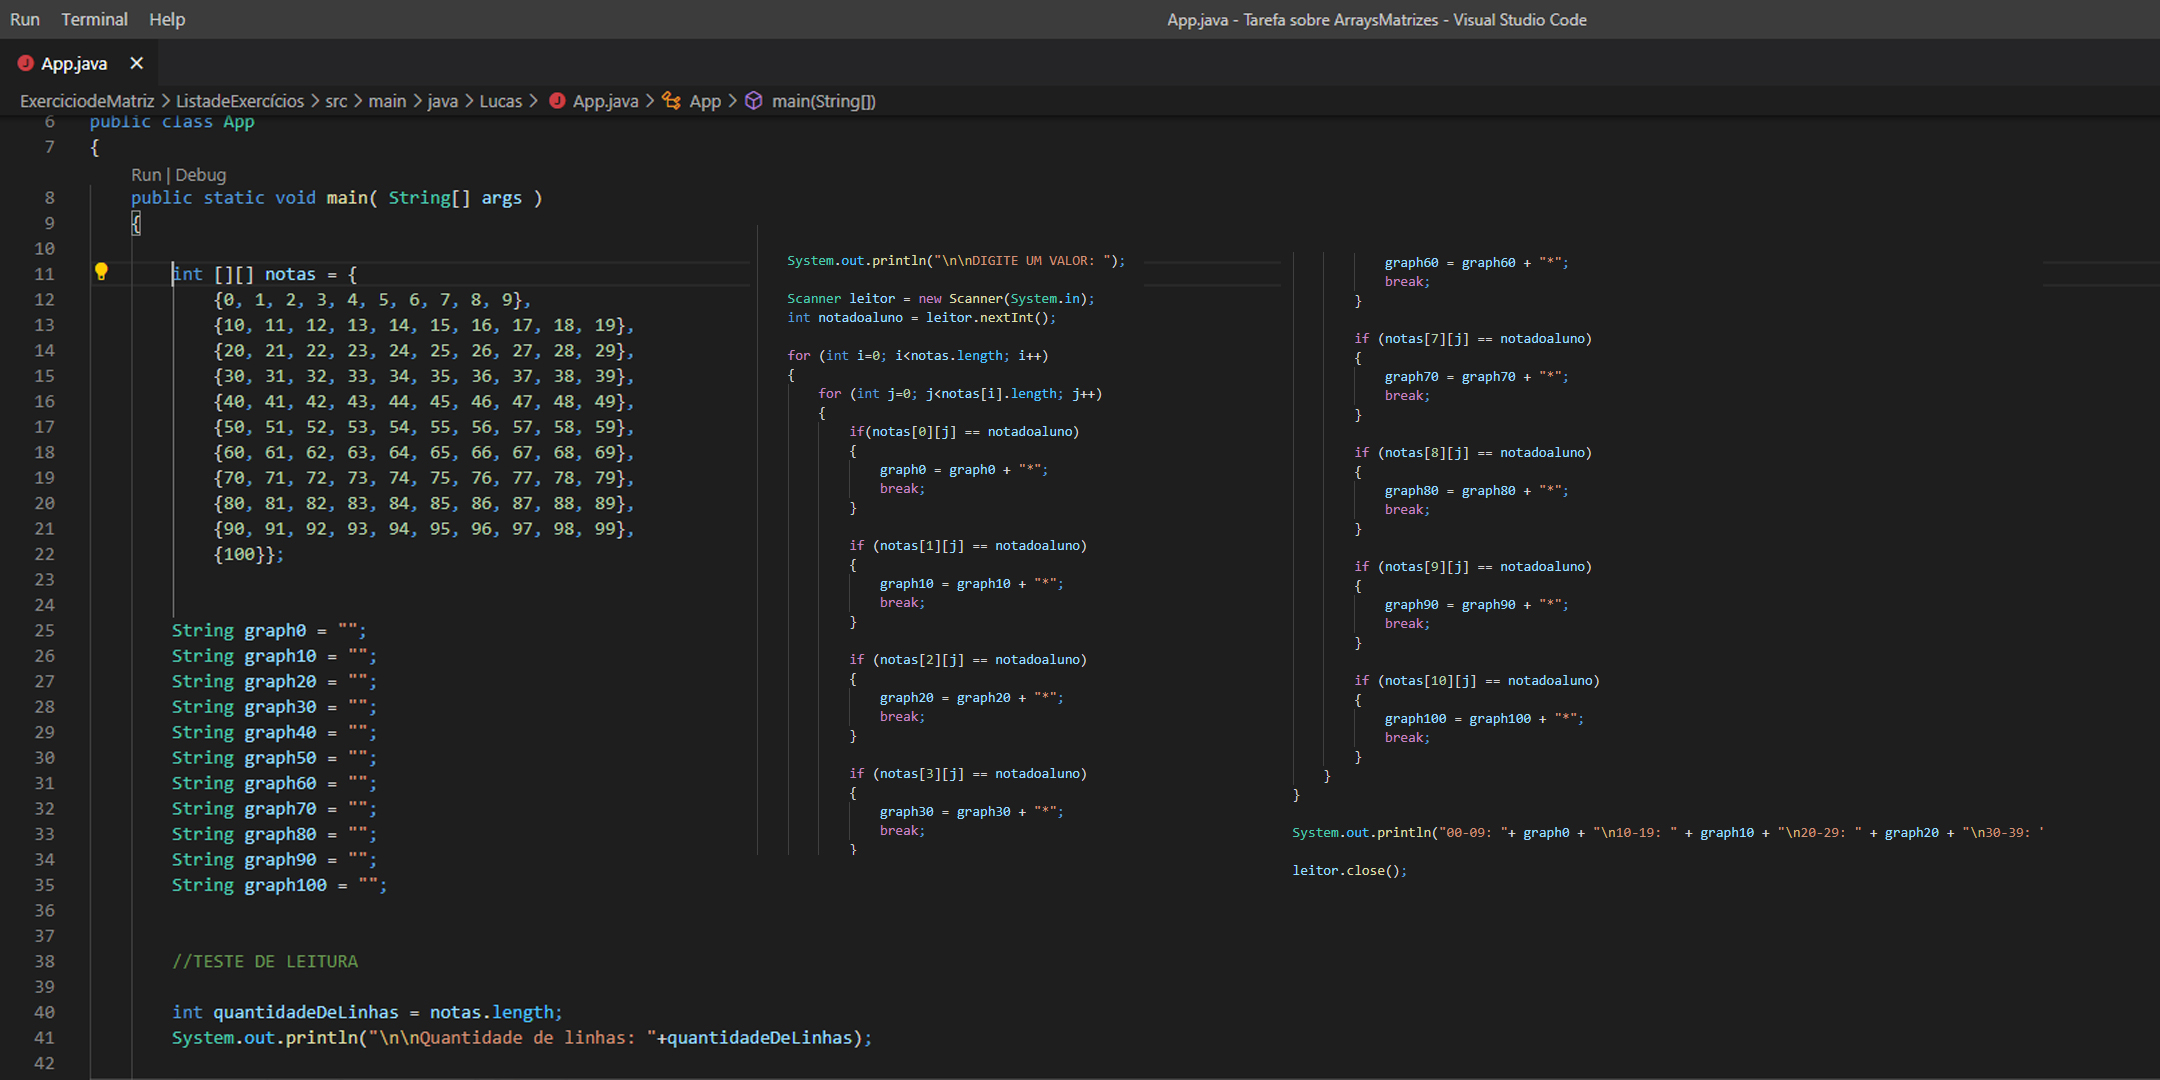
Task: Open the Terminal menu
Action: point(94,19)
